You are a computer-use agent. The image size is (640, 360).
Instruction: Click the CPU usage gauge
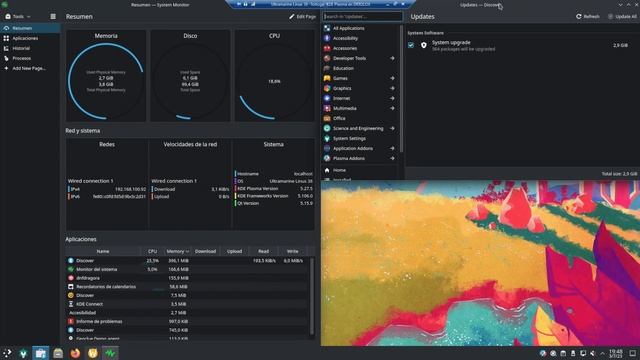click(274, 81)
